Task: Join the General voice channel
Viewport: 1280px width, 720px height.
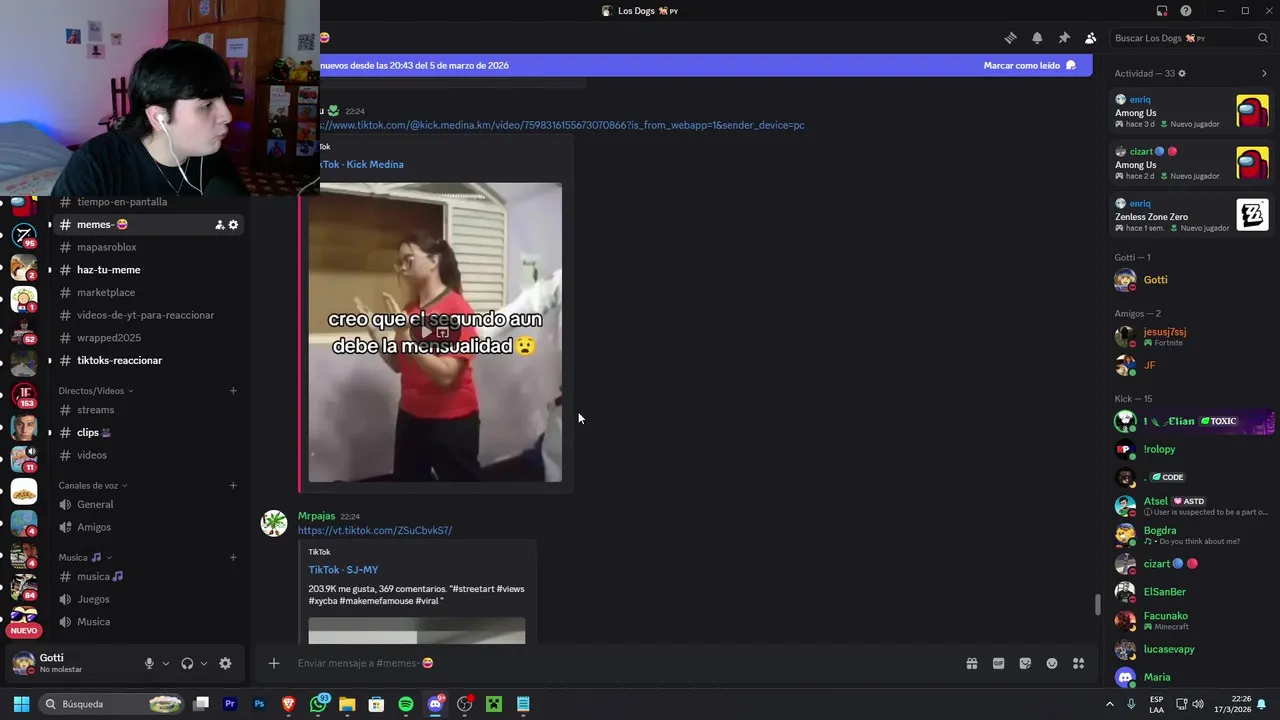Action: pyautogui.click(x=146, y=505)
